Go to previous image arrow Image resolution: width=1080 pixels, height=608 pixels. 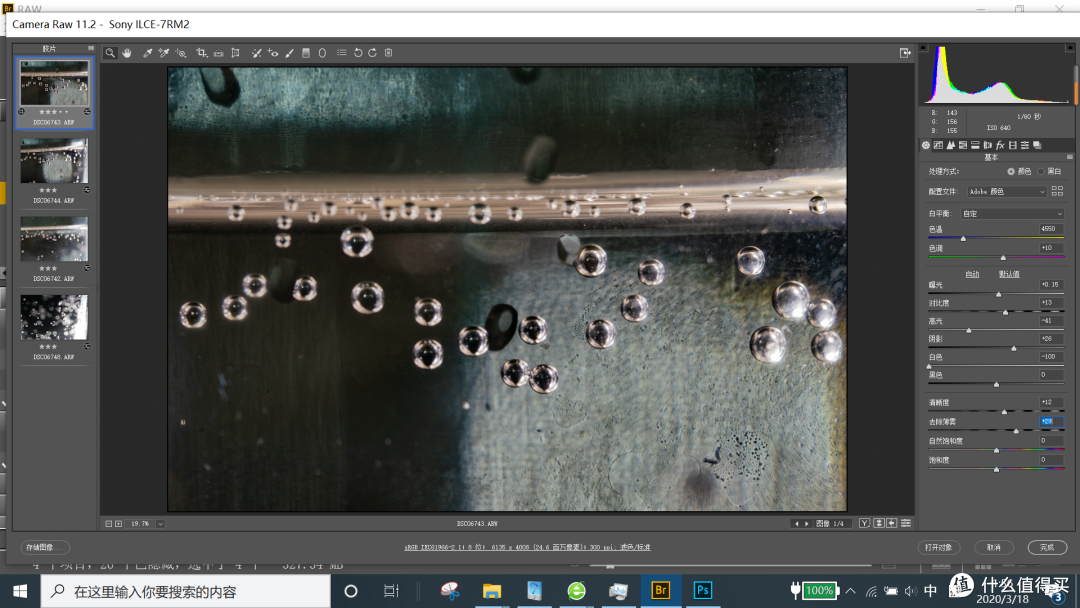(x=797, y=524)
